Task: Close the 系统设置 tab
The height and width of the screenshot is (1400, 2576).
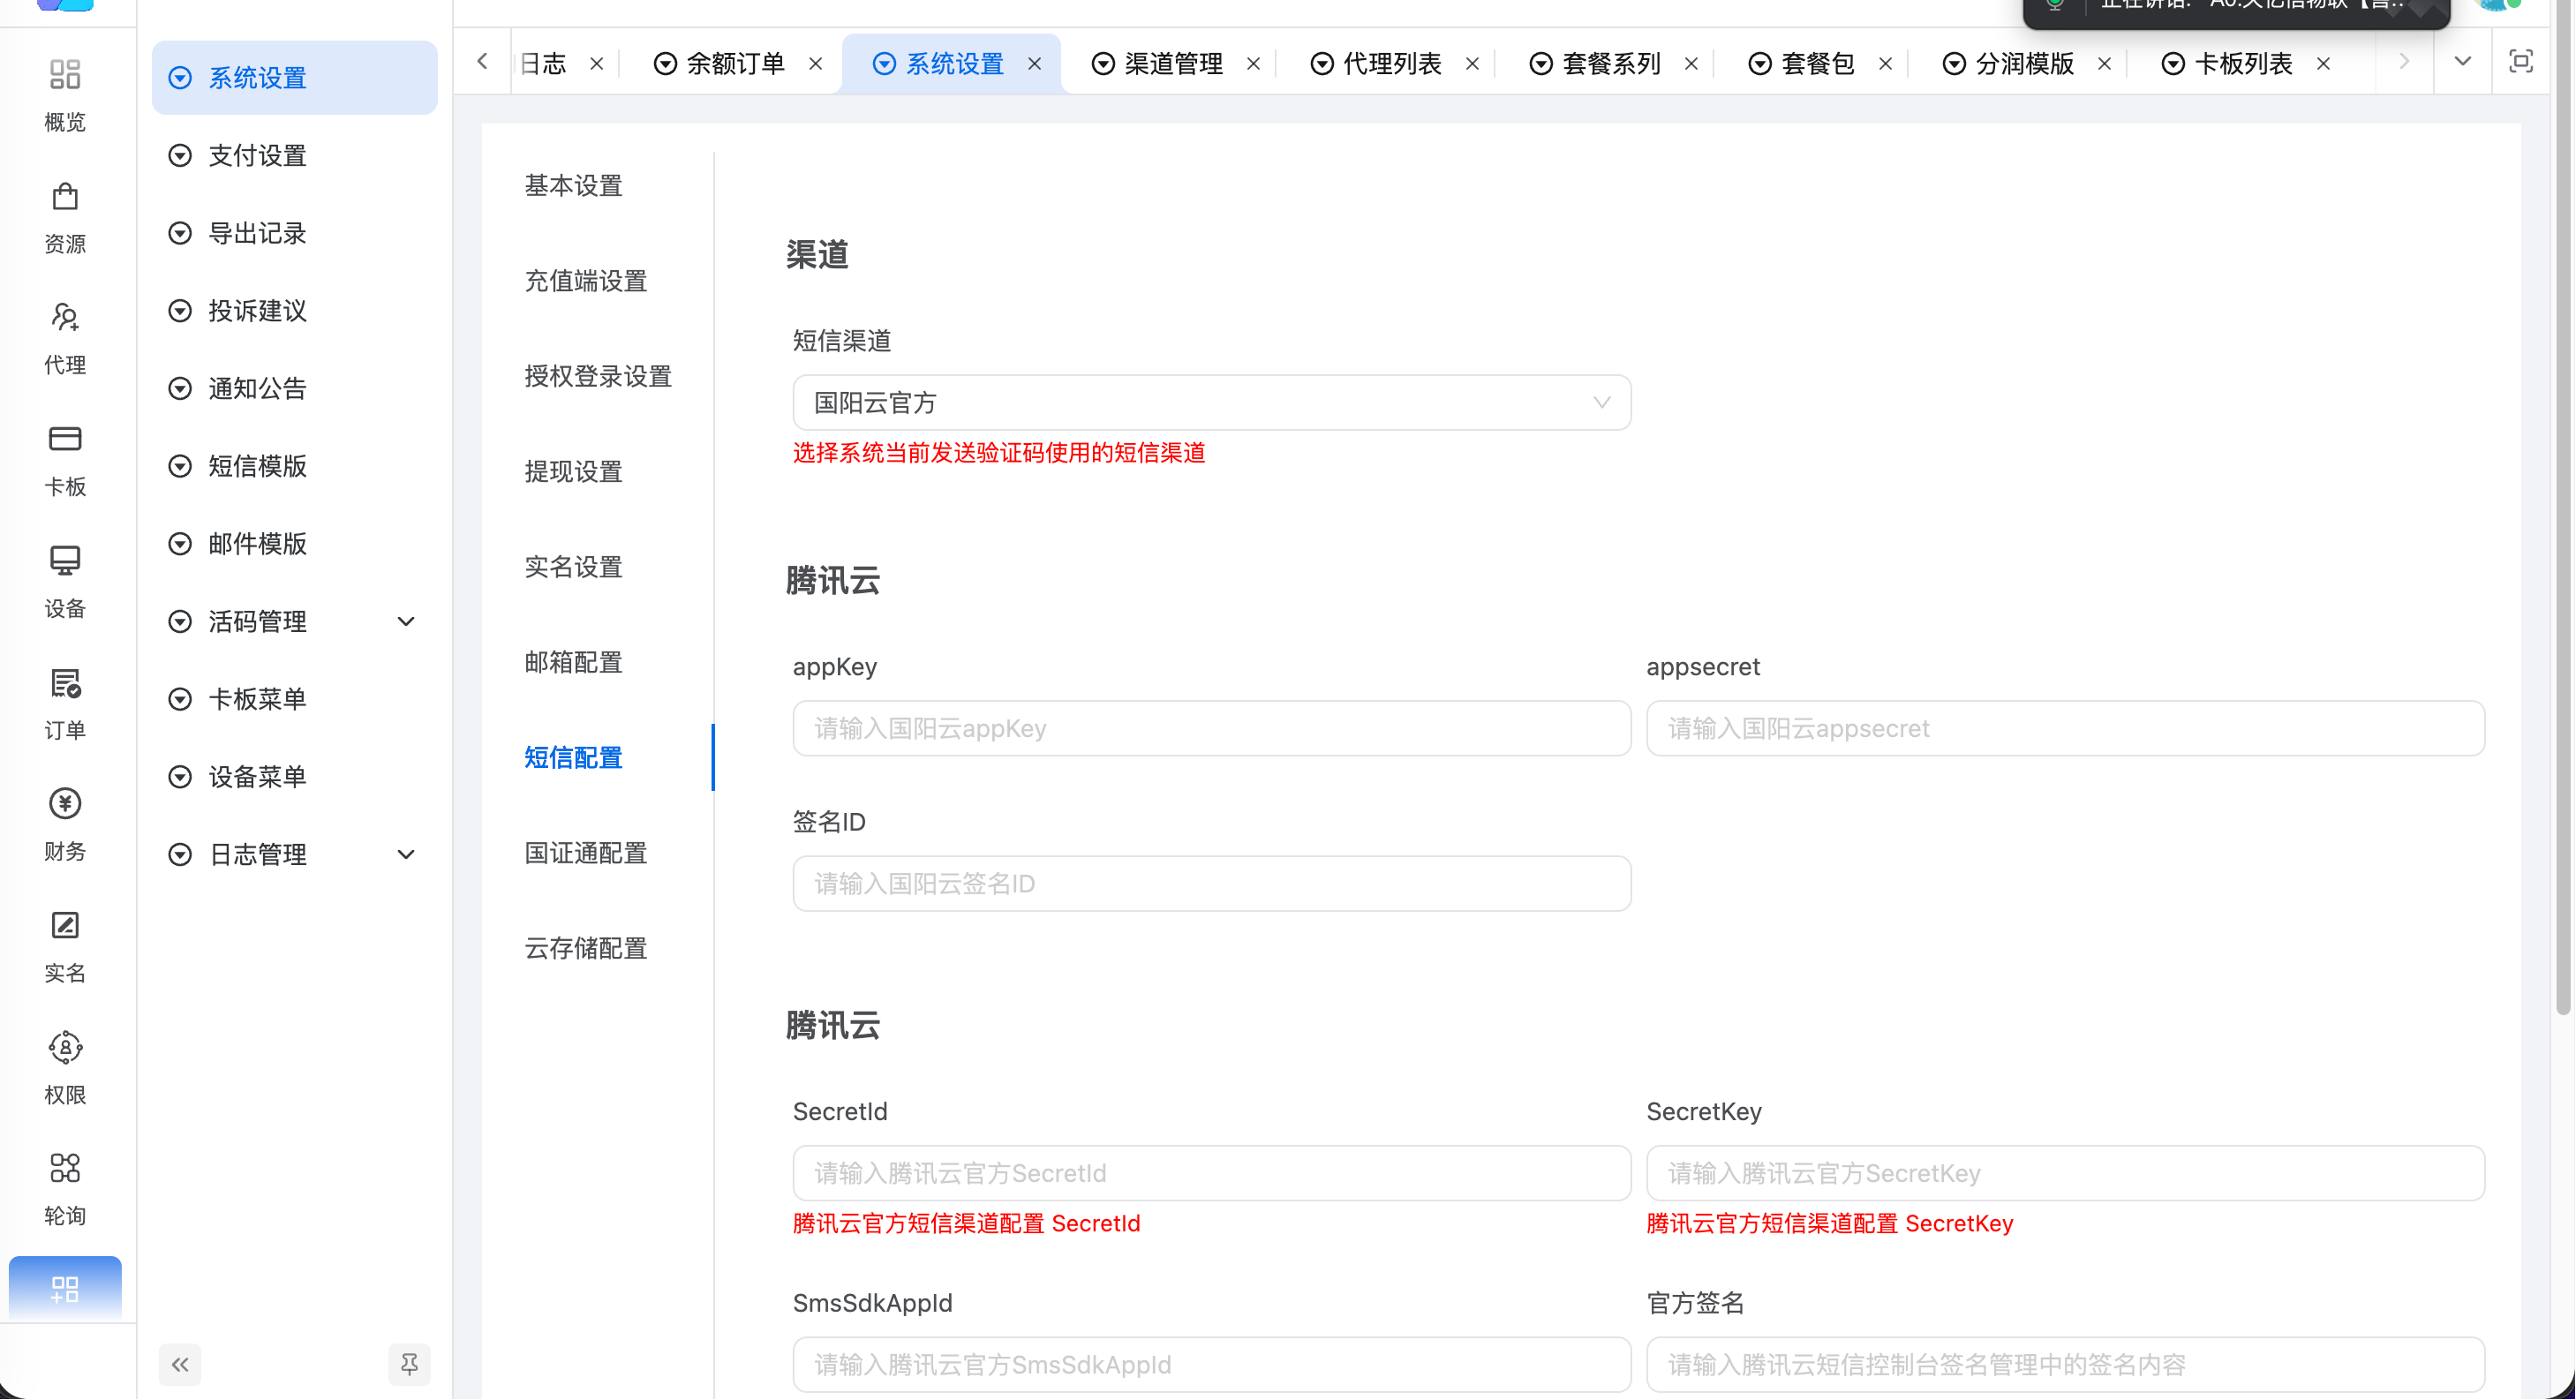Action: point(1035,64)
